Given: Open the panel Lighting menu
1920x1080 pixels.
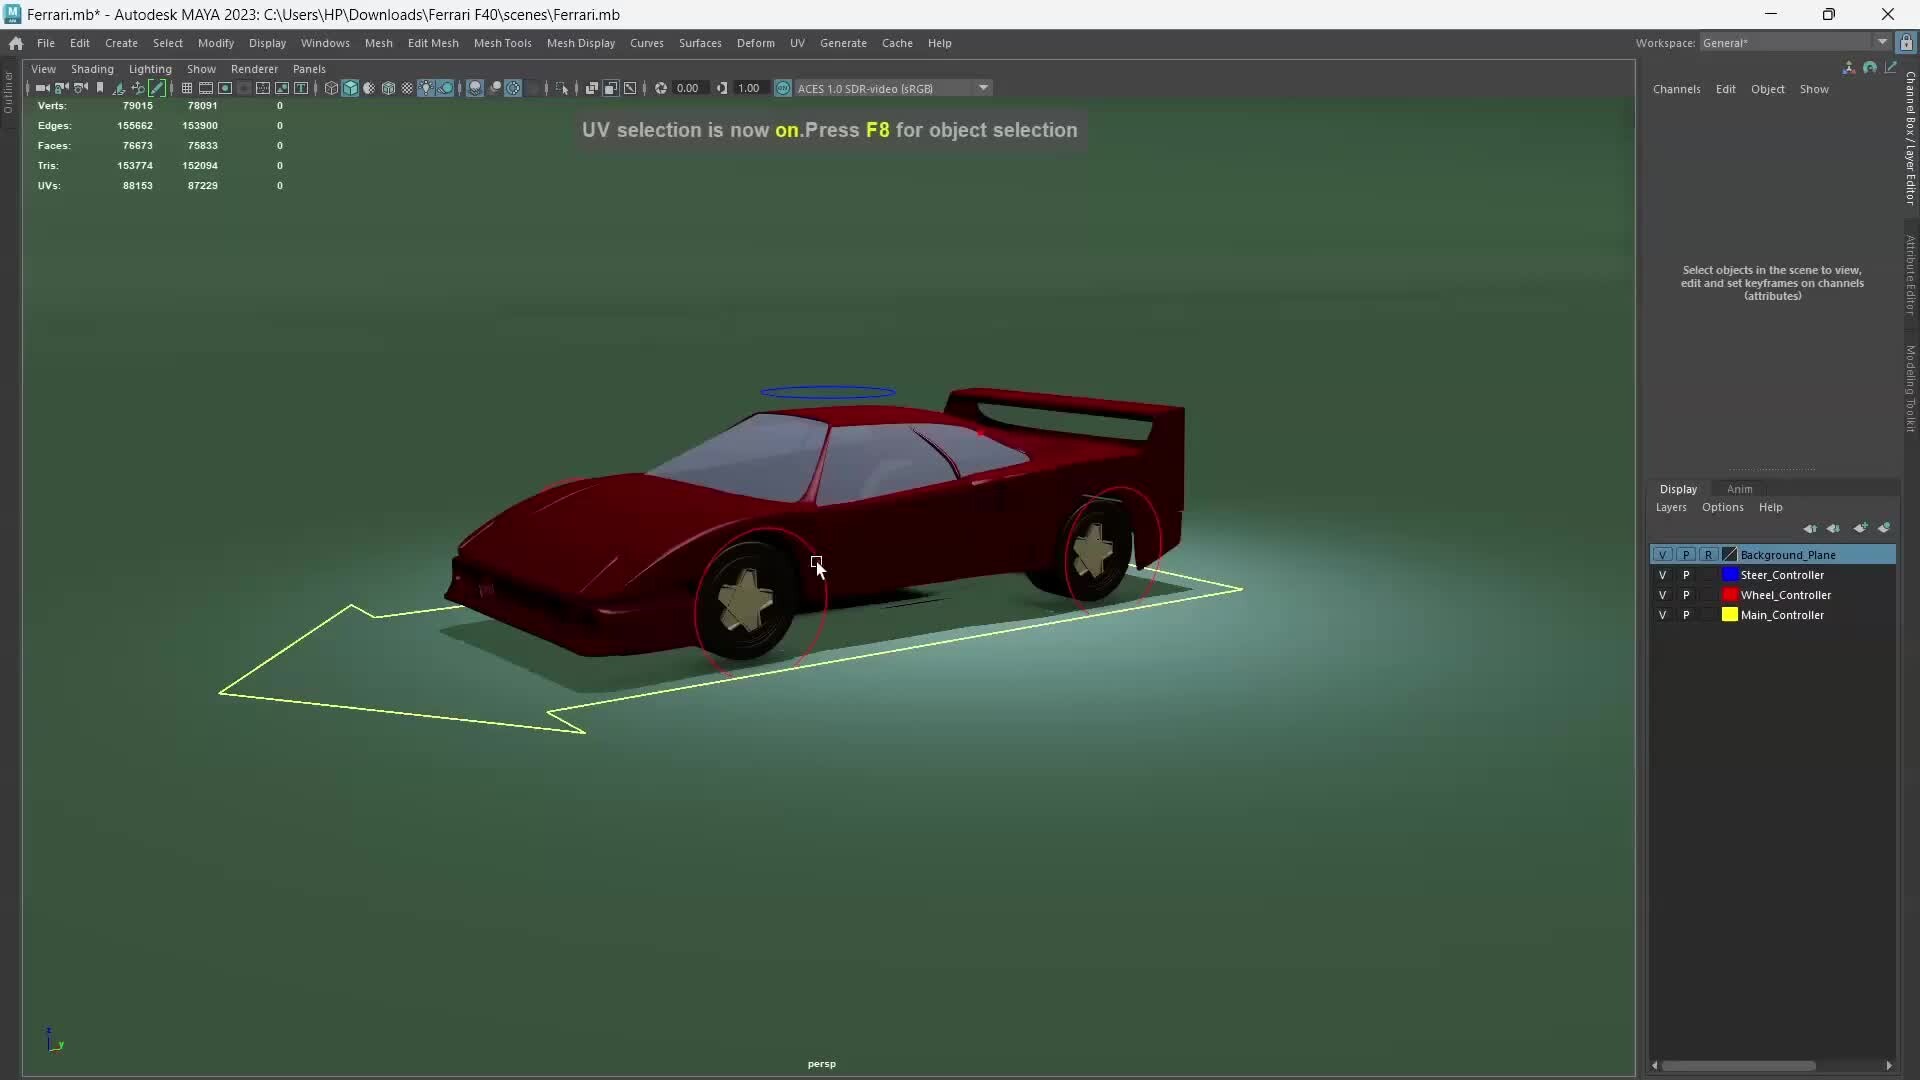Looking at the screenshot, I should [x=150, y=69].
